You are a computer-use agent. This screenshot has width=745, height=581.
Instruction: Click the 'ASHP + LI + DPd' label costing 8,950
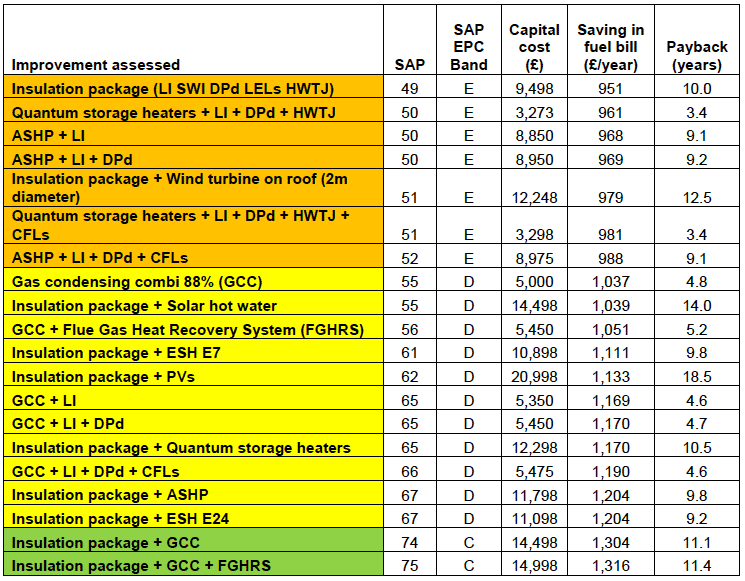pyautogui.click(x=72, y=160)
